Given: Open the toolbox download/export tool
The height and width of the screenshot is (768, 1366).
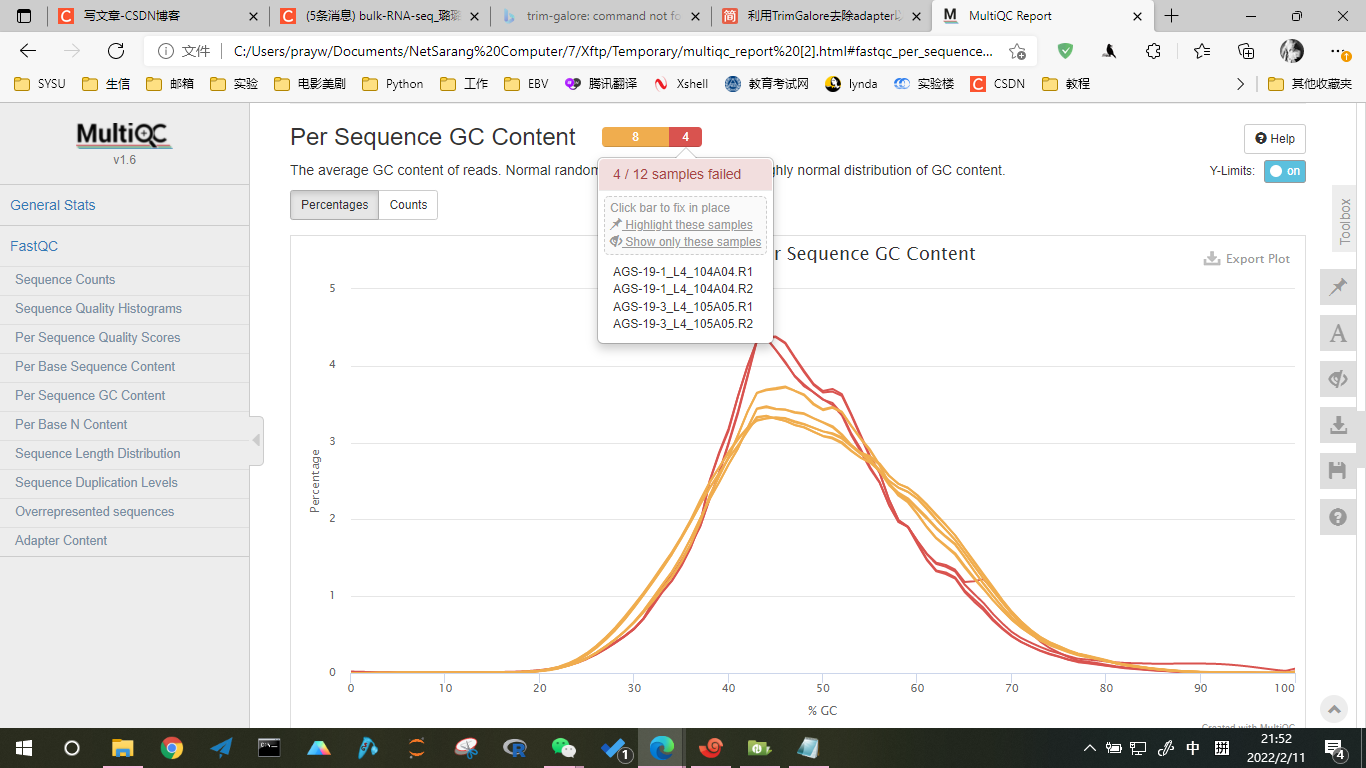Looking at the screenshot, I should [x=1338, y=425].
